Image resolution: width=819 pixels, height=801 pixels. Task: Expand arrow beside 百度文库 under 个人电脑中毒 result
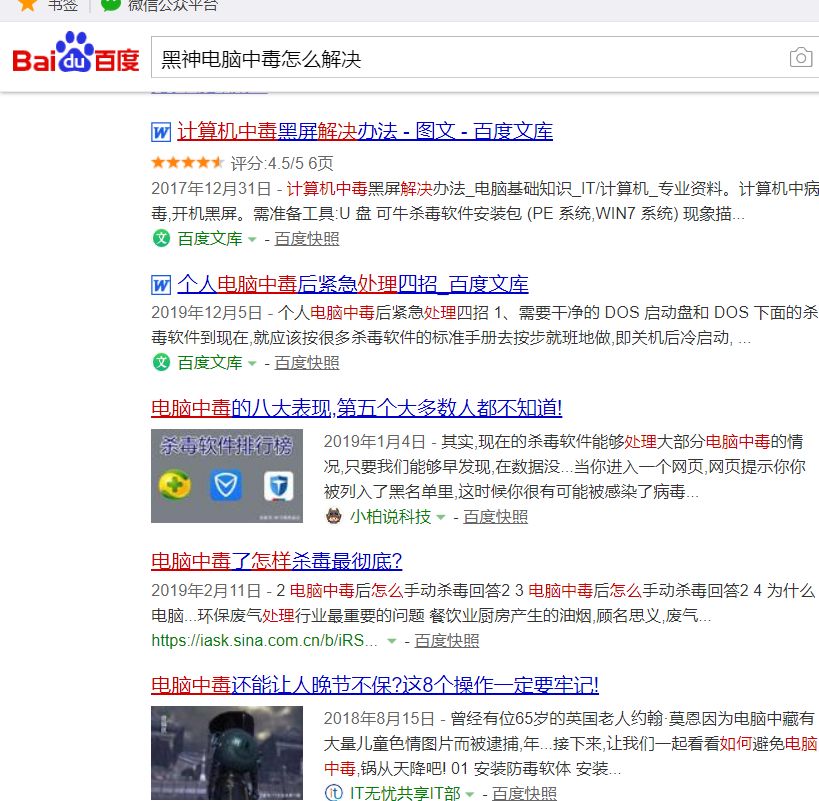click(252, 363)
